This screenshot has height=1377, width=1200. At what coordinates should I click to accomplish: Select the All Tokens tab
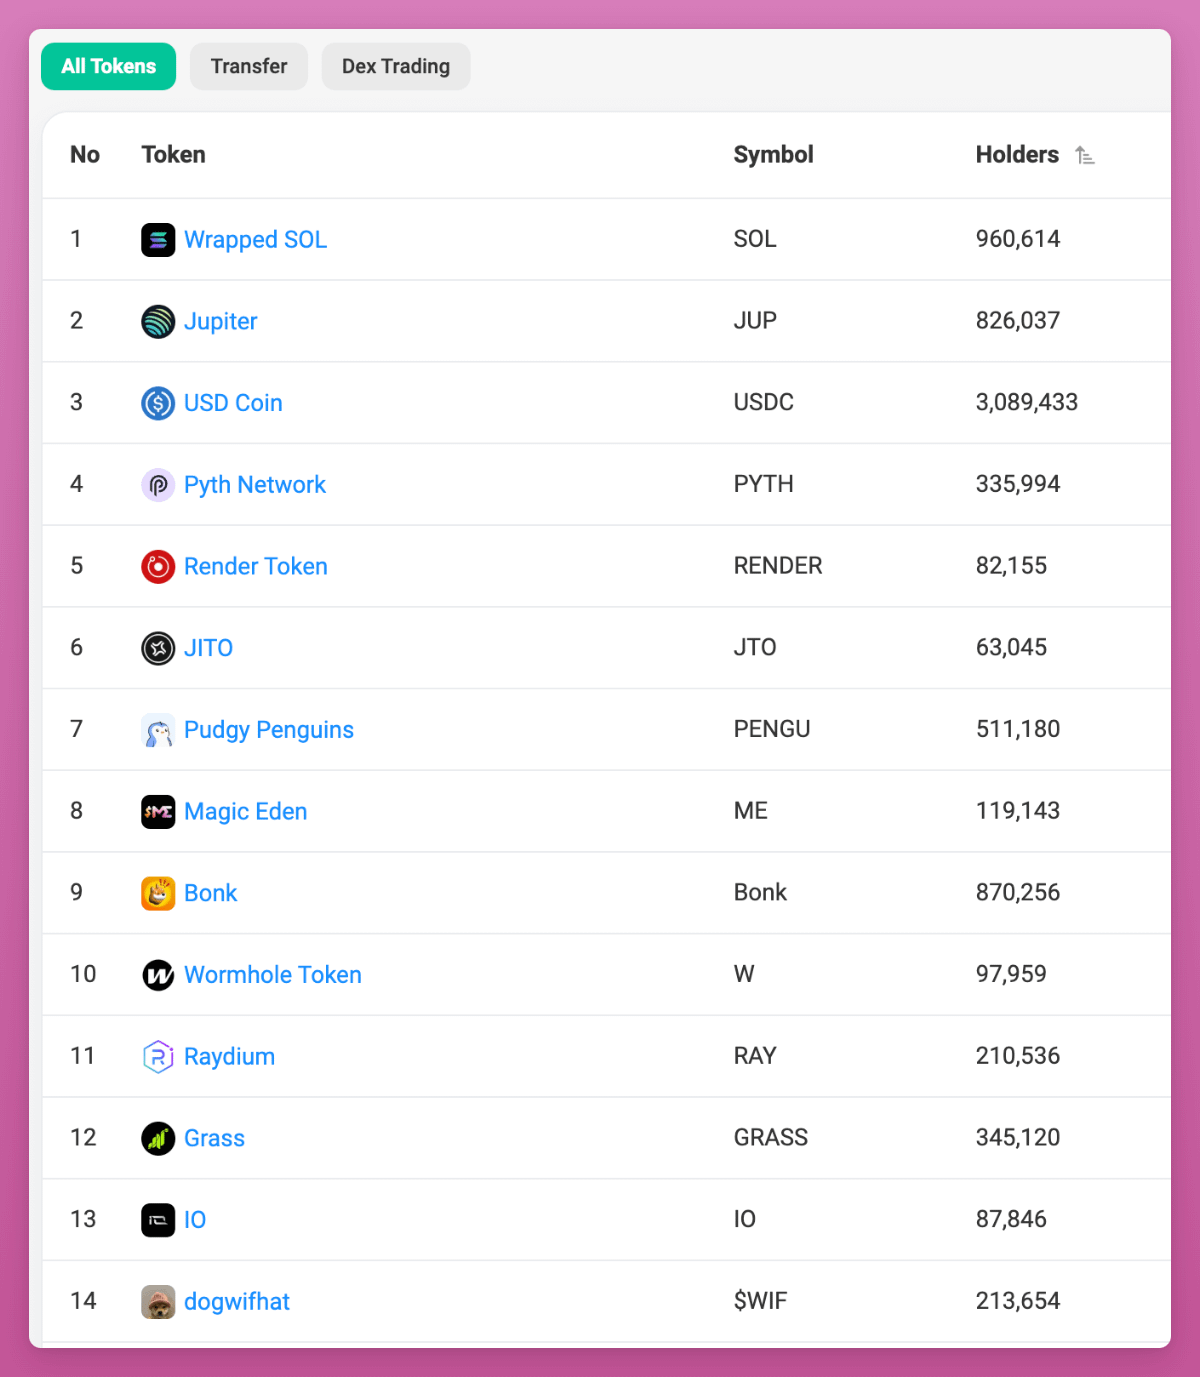point(108,67)
